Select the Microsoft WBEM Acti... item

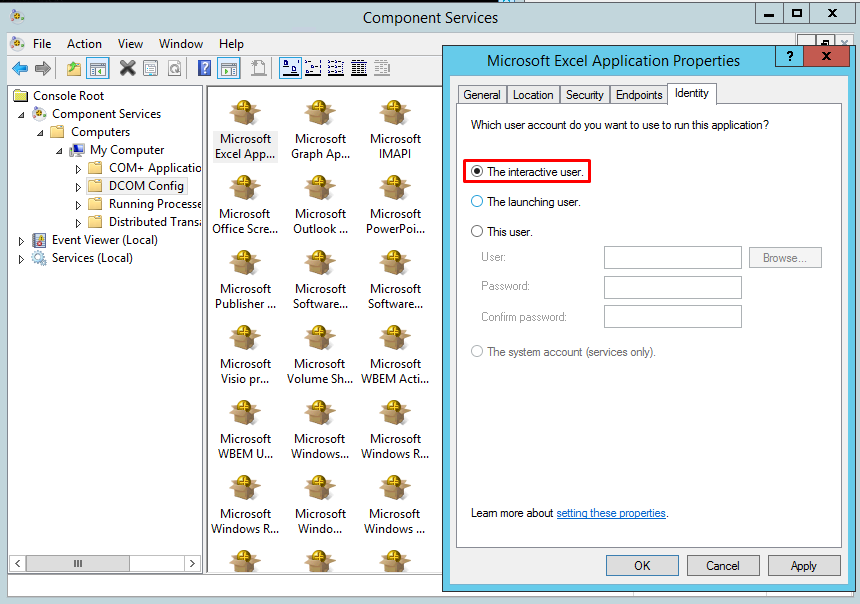(395, 356)
